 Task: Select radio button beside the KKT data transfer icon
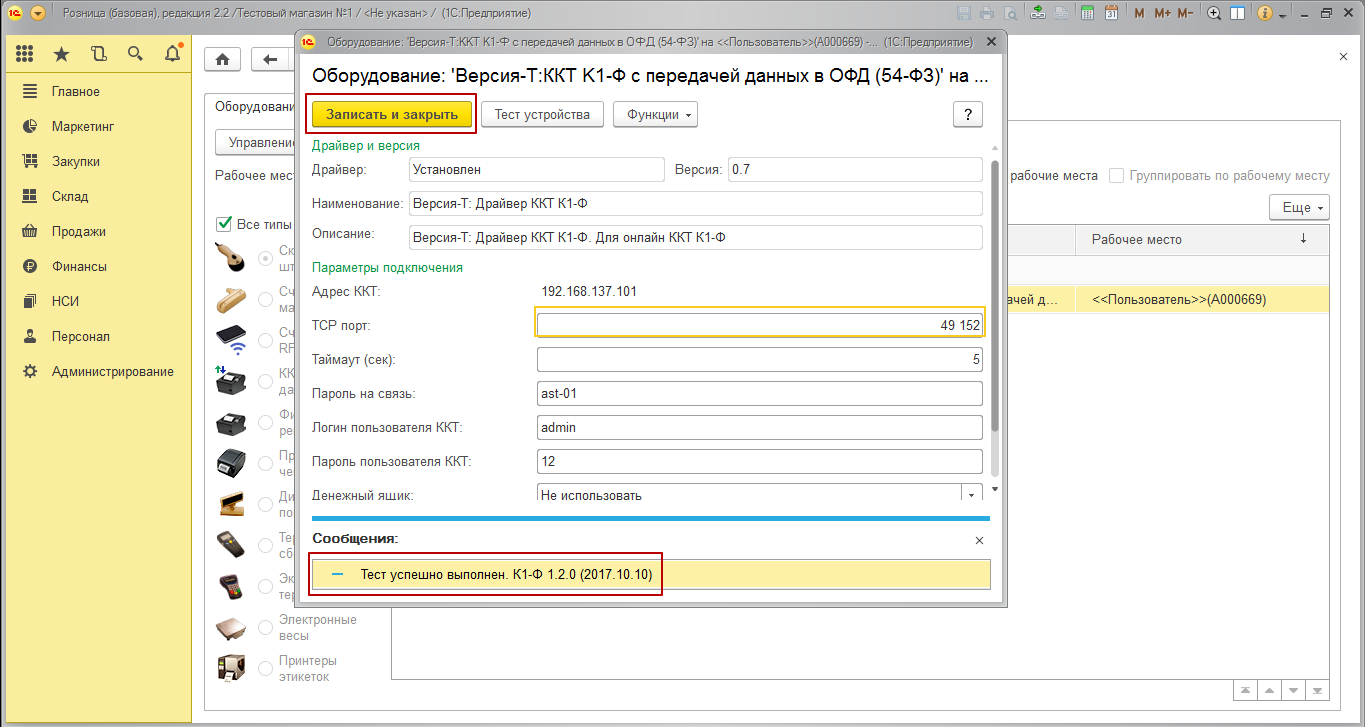(x=265, y=382)
